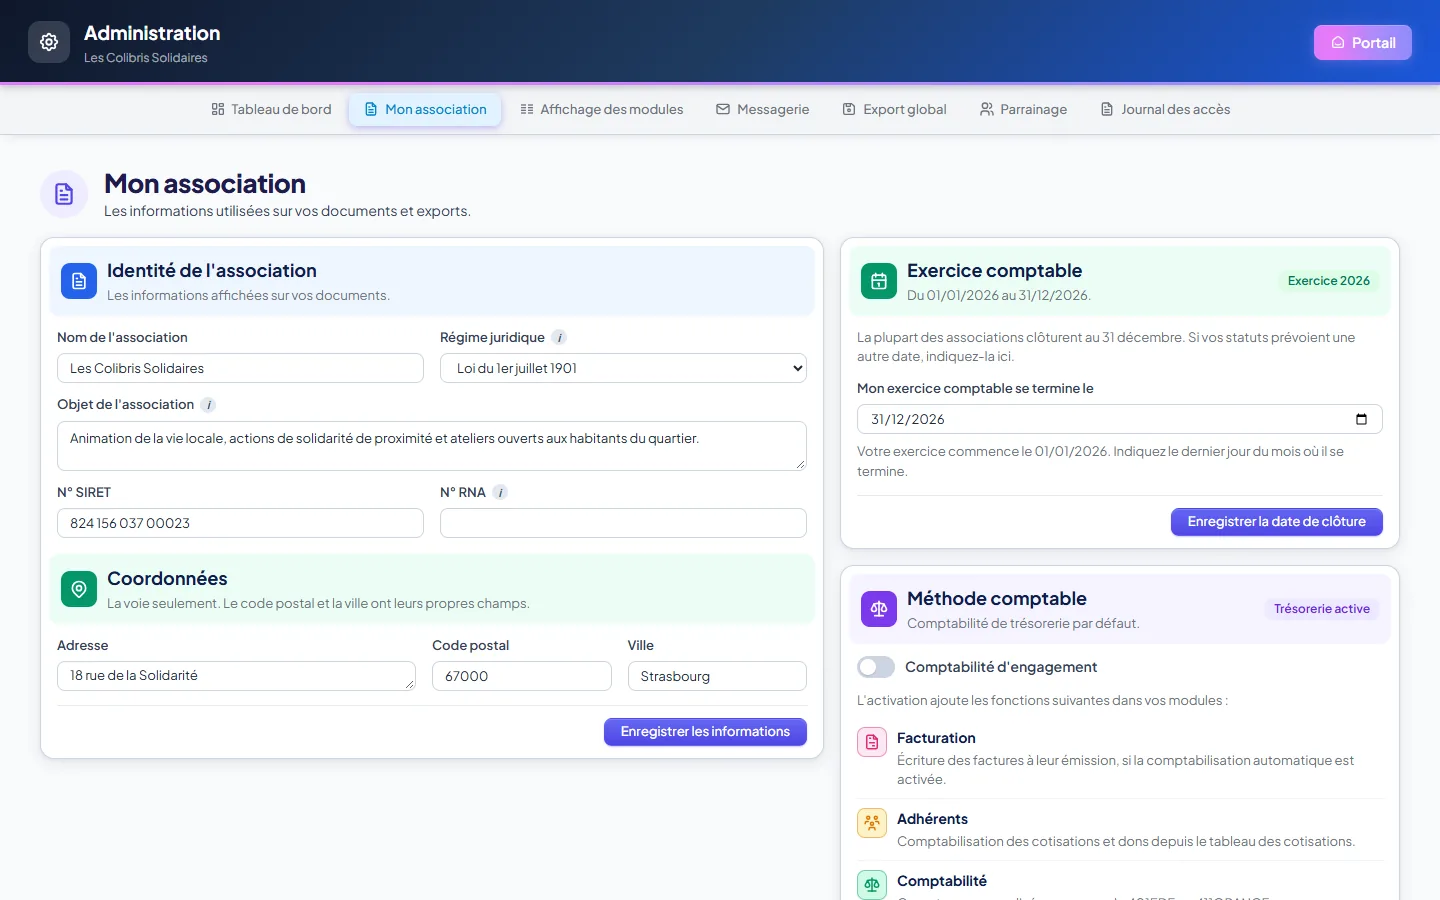1440x900 pixels.
Task: Open the calendar picker icon in date field
Action: [1361, 419]
